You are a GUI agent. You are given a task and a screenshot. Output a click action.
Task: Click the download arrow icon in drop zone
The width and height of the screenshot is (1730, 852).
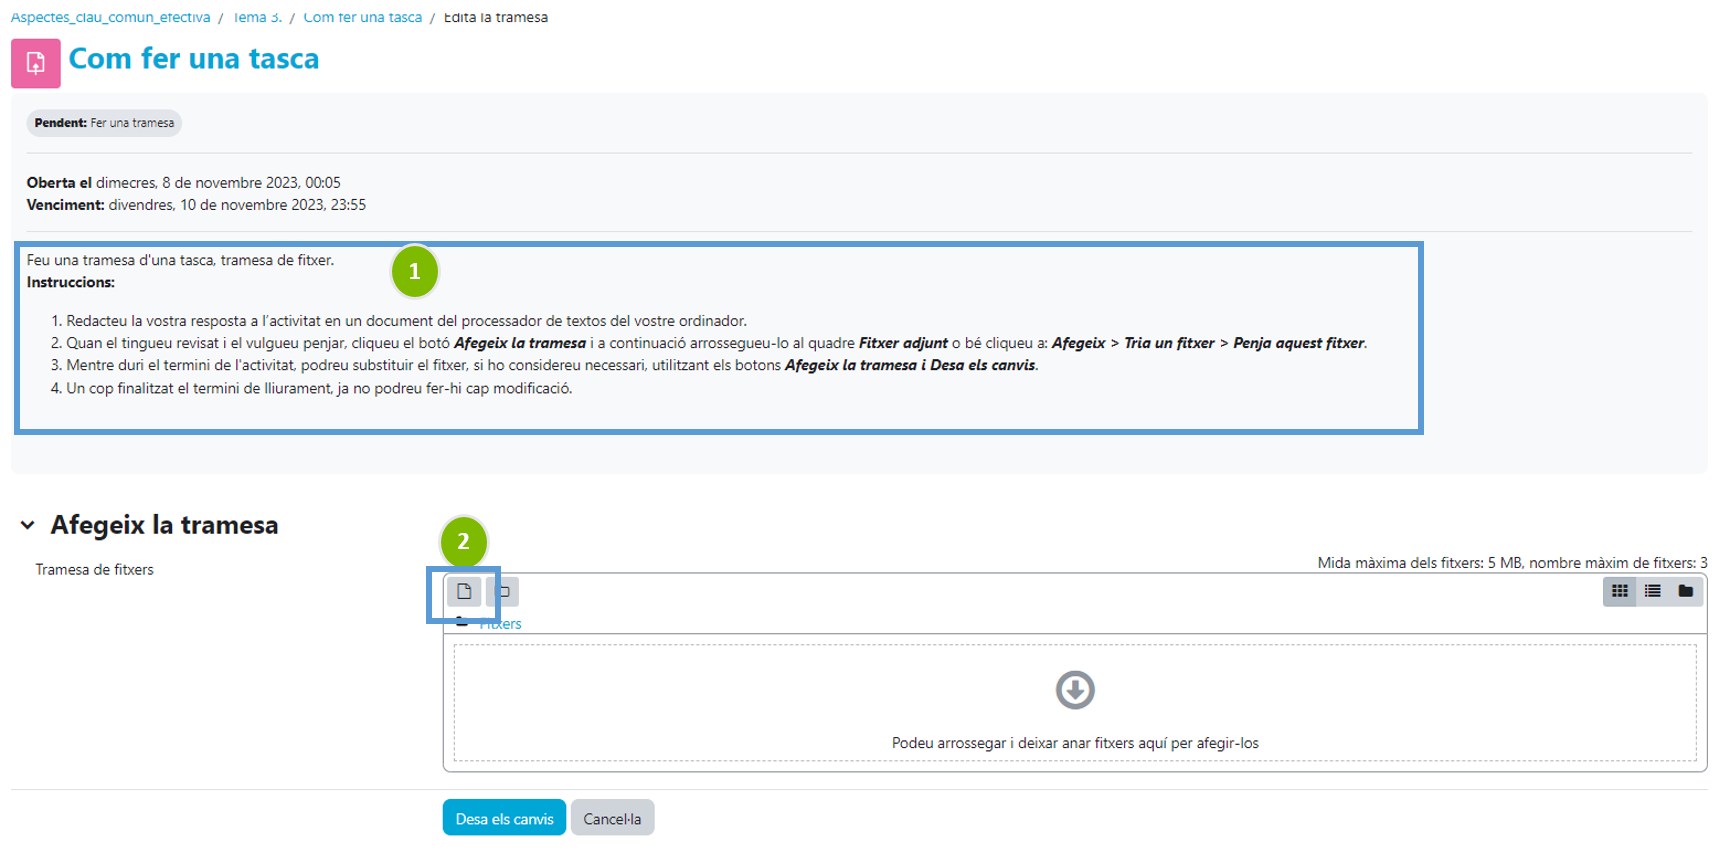tap(1075, 690)
